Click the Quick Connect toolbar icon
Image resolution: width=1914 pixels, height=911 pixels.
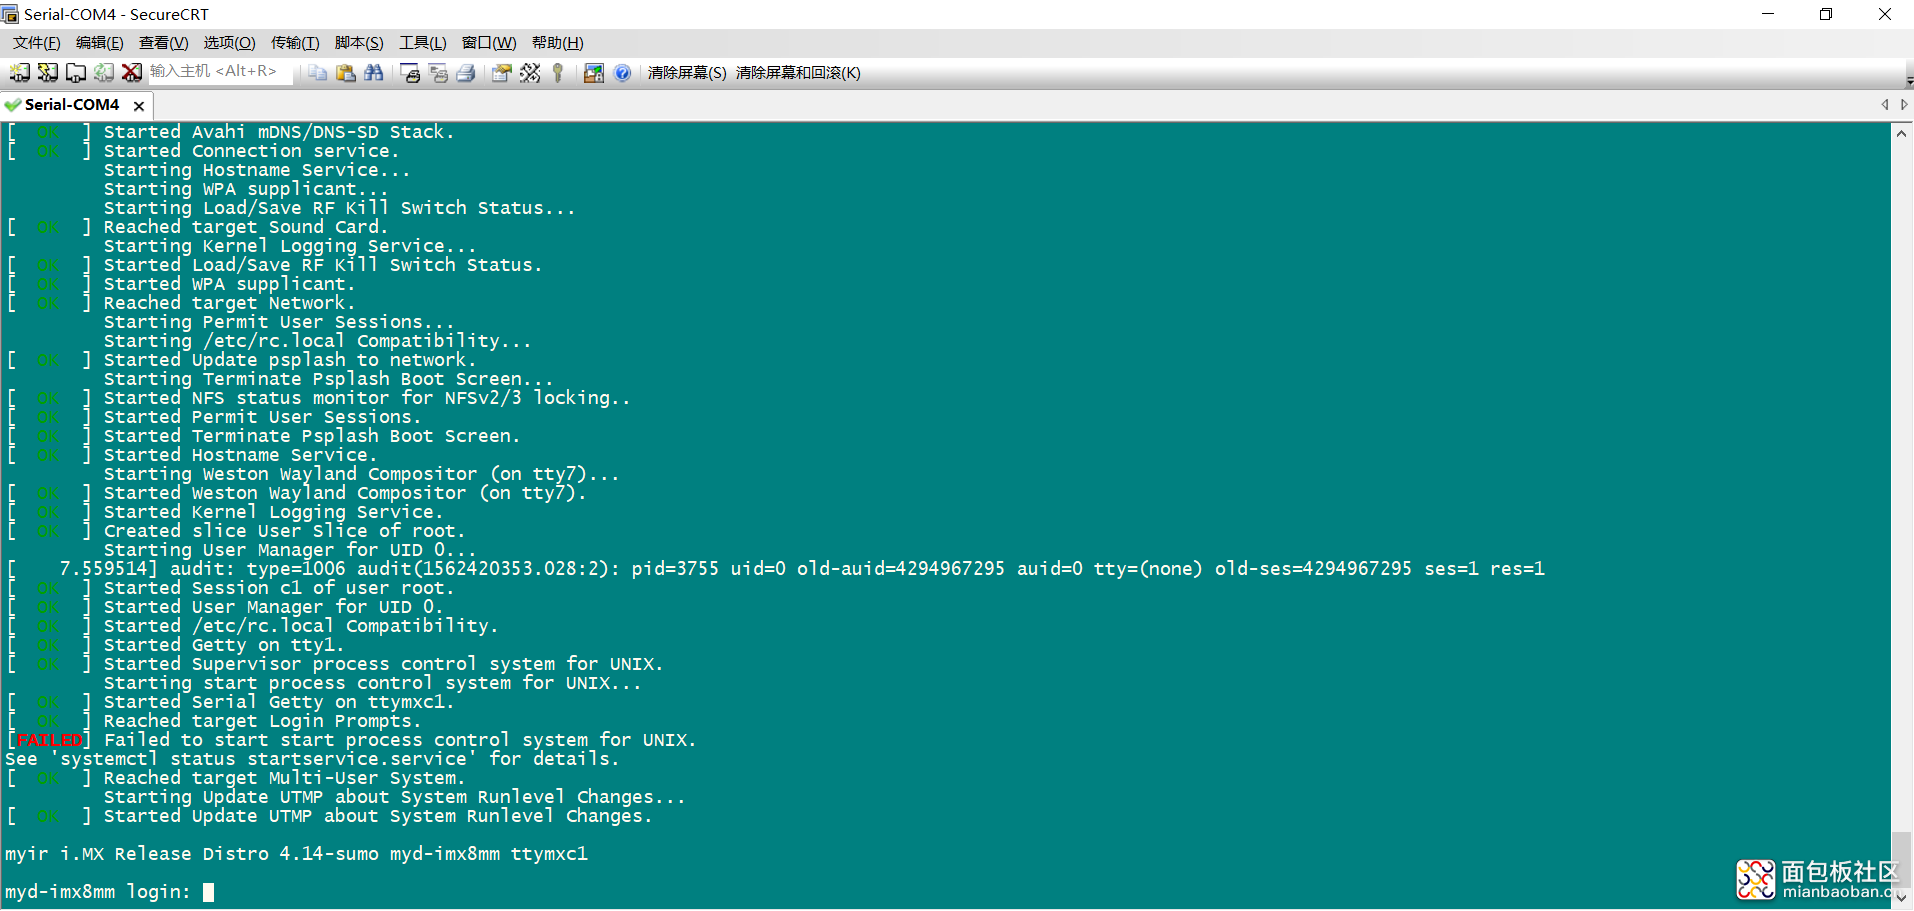point(48,73)
